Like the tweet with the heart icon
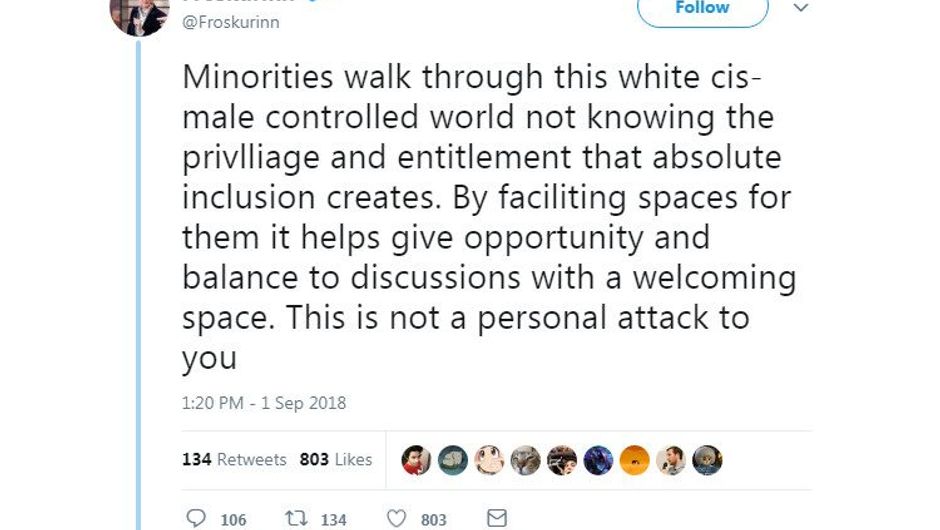Image resolution: width=940 pixels, height=530 pixels. [397, 518]
